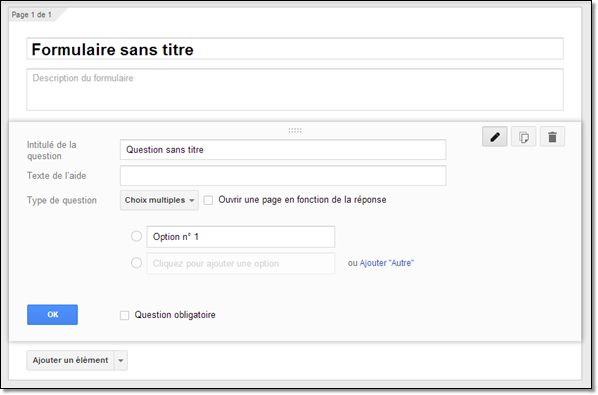This screenshot has height=395, width=598.
Task: Click the 'Intitulé de la question' label
Action: point(52,150)
